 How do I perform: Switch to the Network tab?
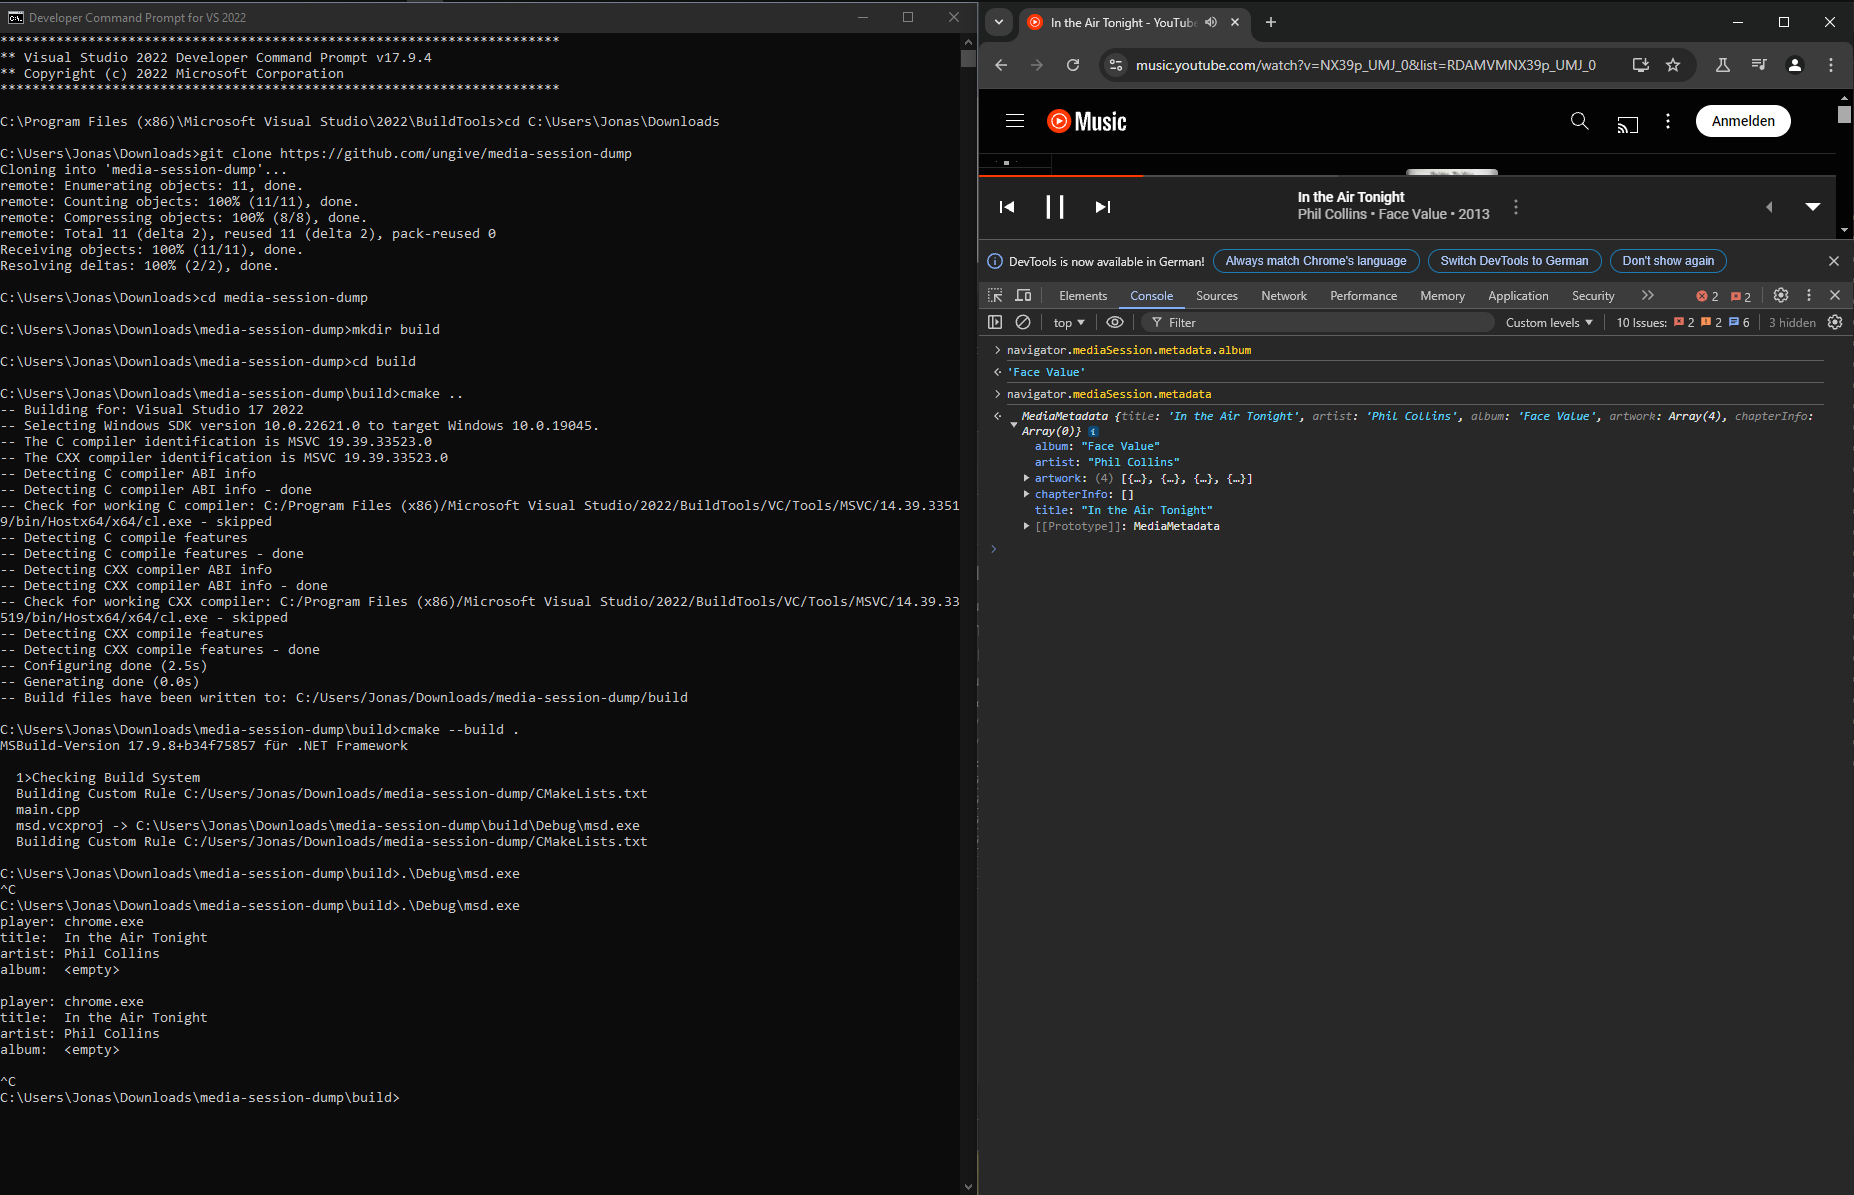coord(1283,296)
